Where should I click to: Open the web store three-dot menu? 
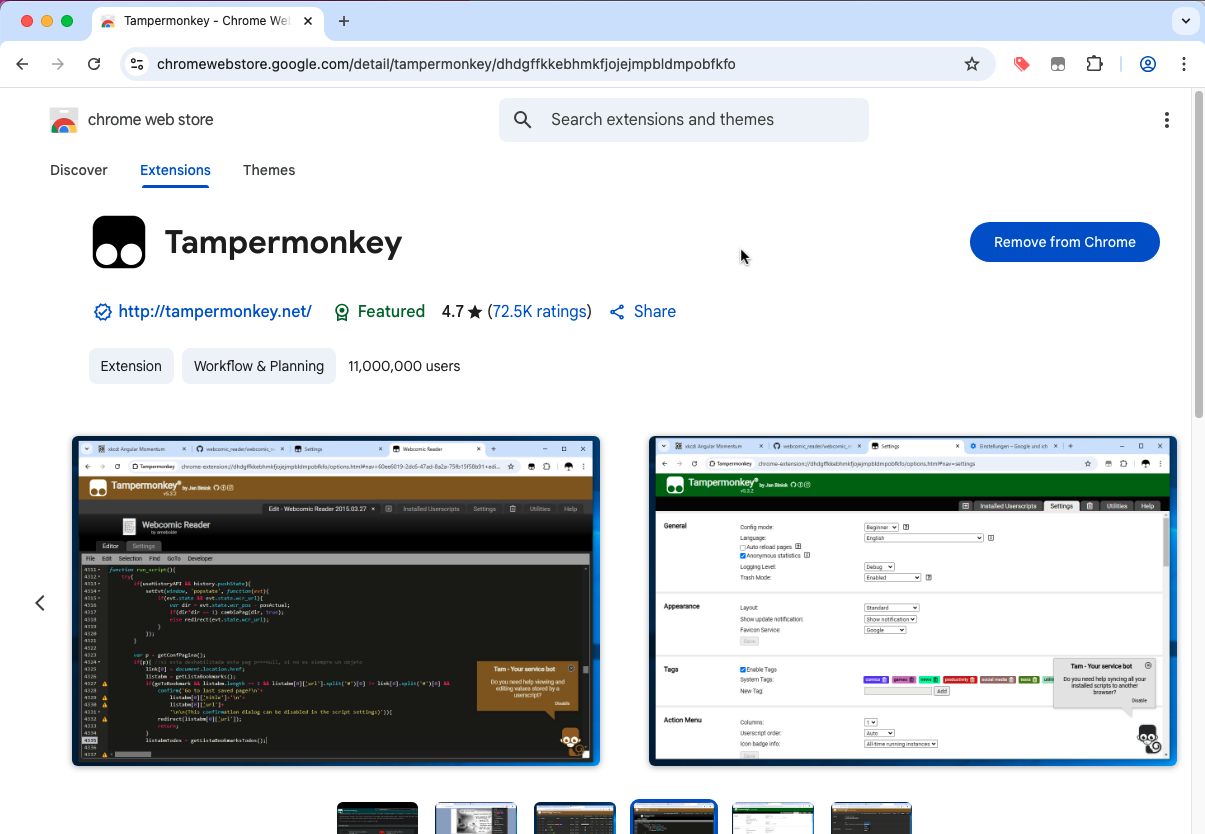point(1166,120)
